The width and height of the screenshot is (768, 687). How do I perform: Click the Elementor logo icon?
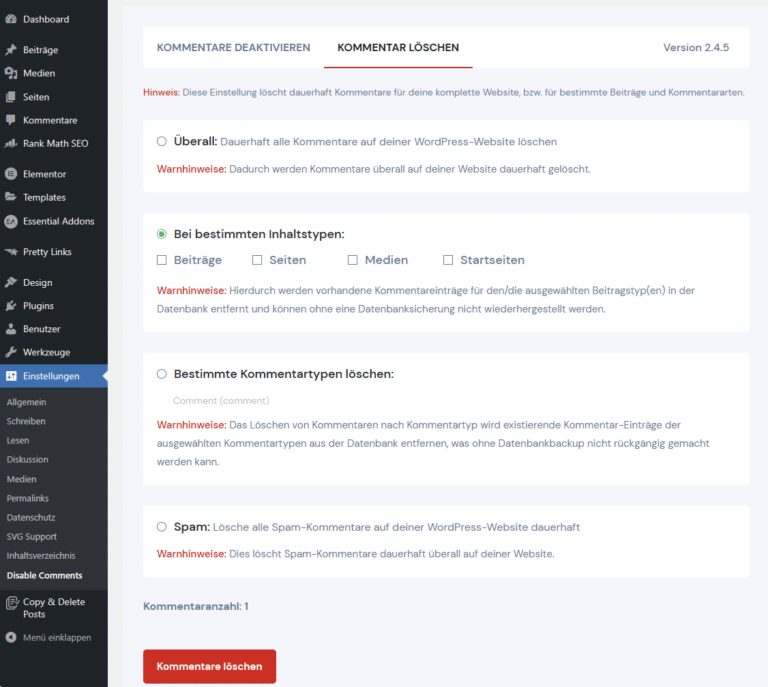click(x=11, y=174)
